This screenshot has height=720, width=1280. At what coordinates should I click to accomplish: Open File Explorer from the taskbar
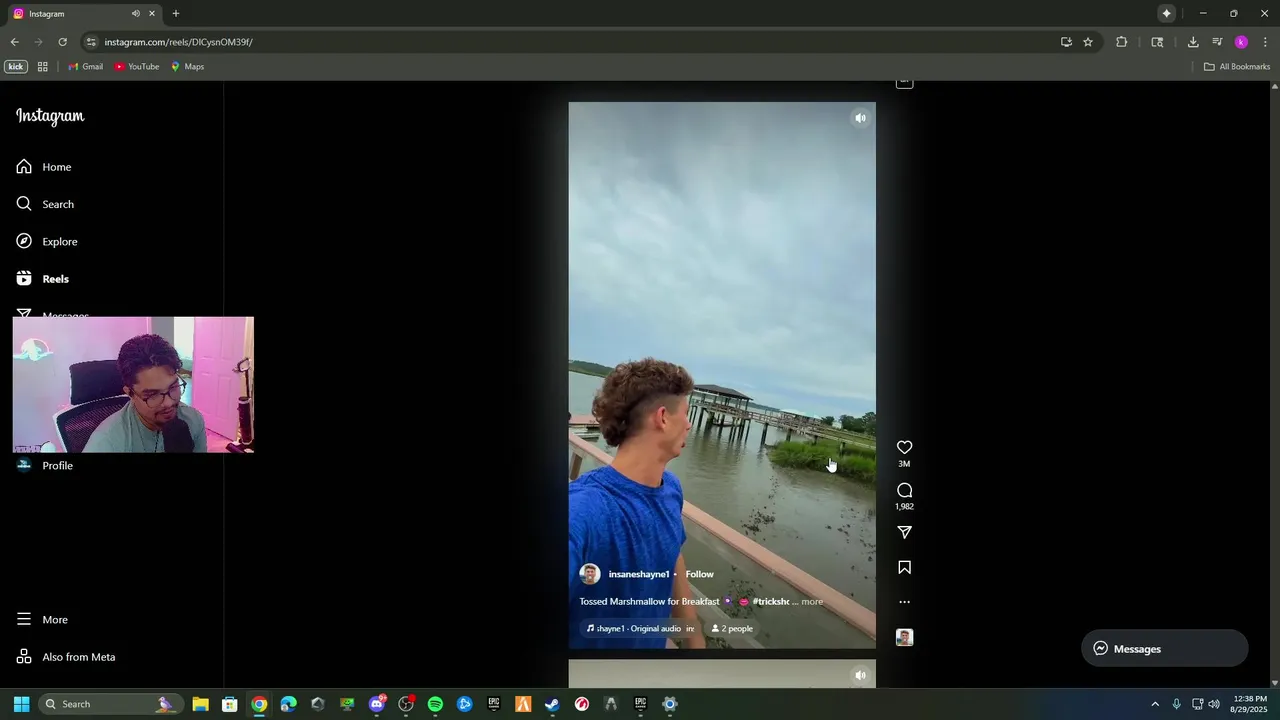200,704
